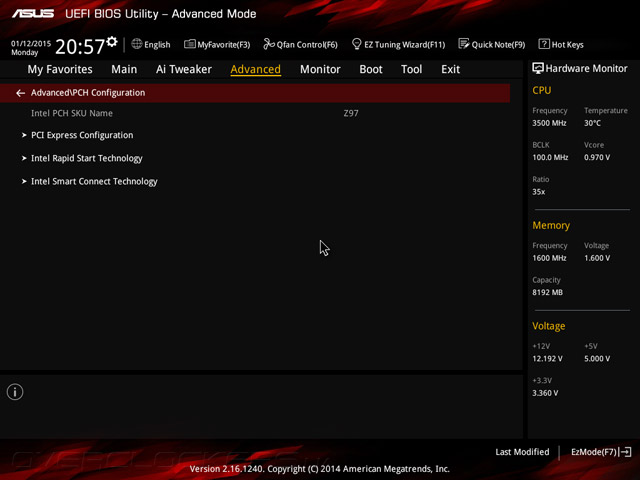Screen dimensions: 640x480
Task: Click the 3500 MHz CPU frequency value
Action: pos(549,123)
